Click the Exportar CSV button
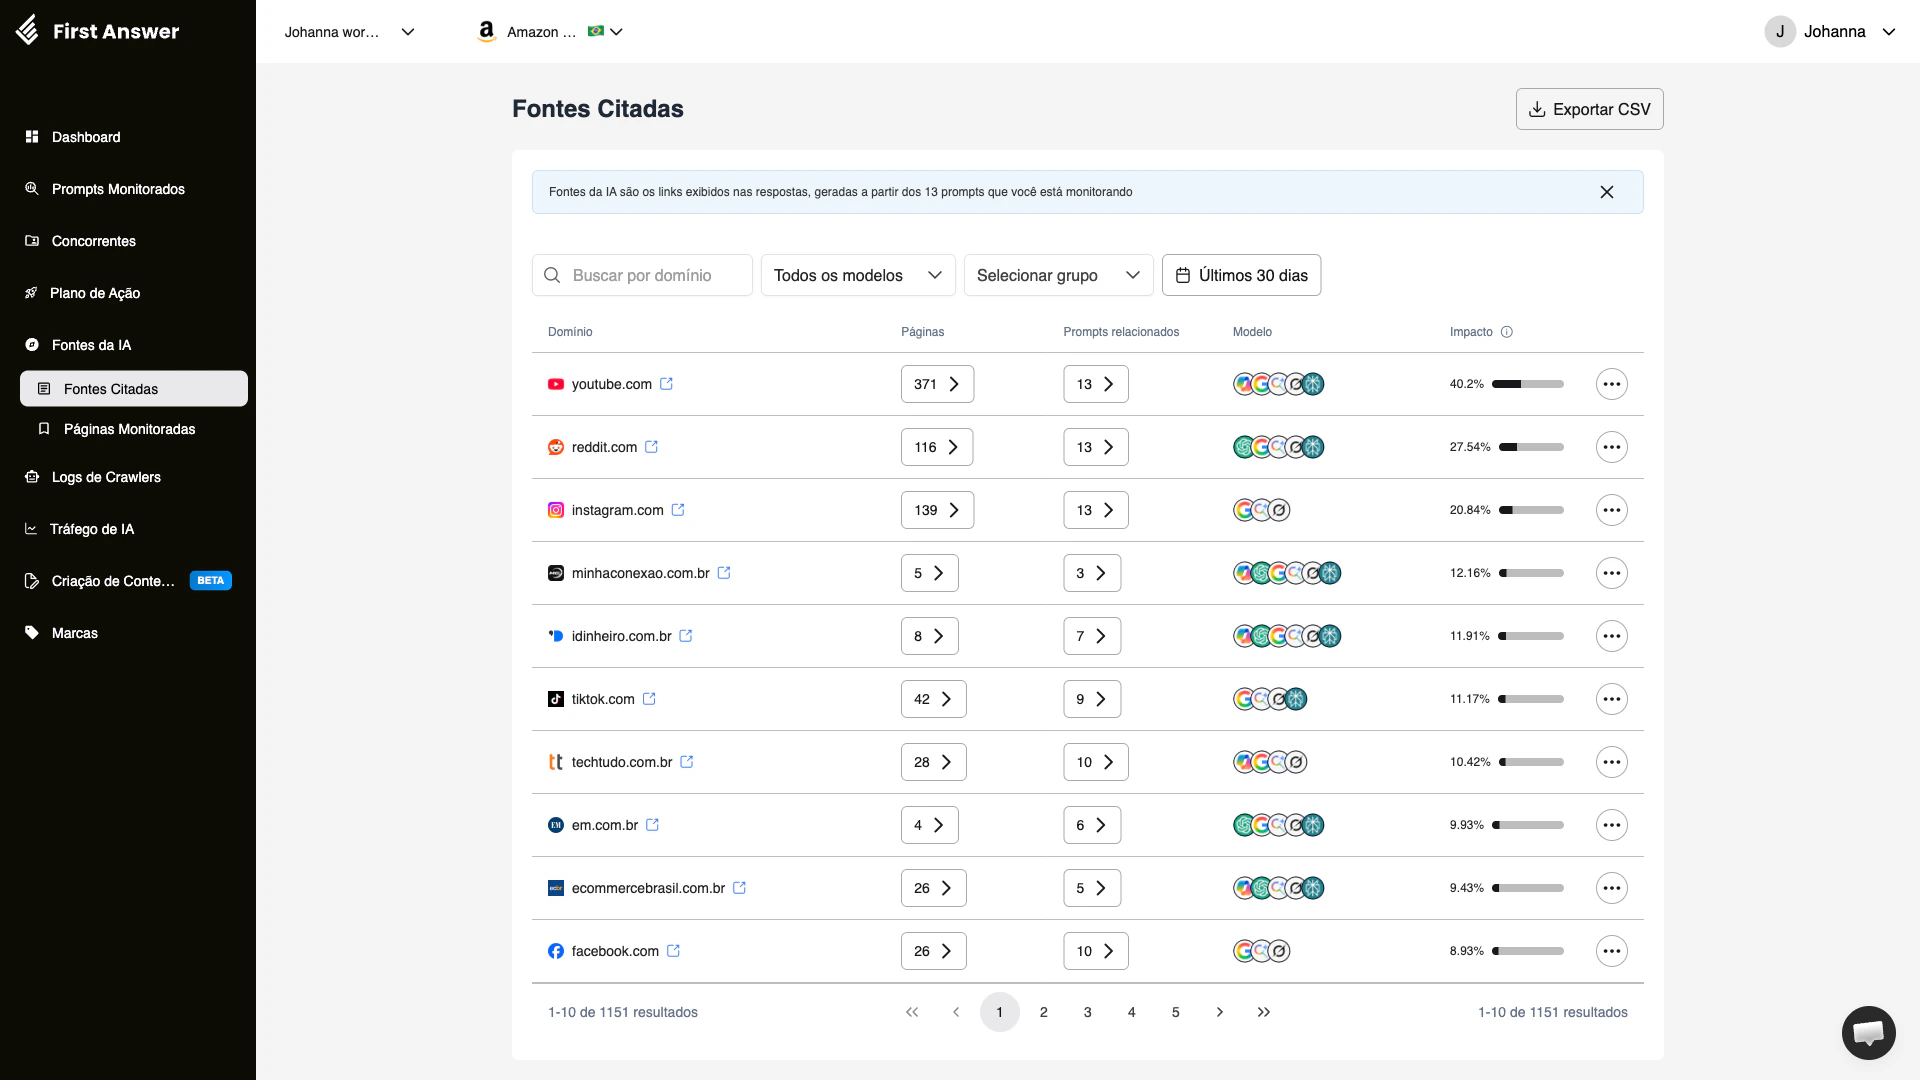1920x1080 pixels. point(1589,109)
